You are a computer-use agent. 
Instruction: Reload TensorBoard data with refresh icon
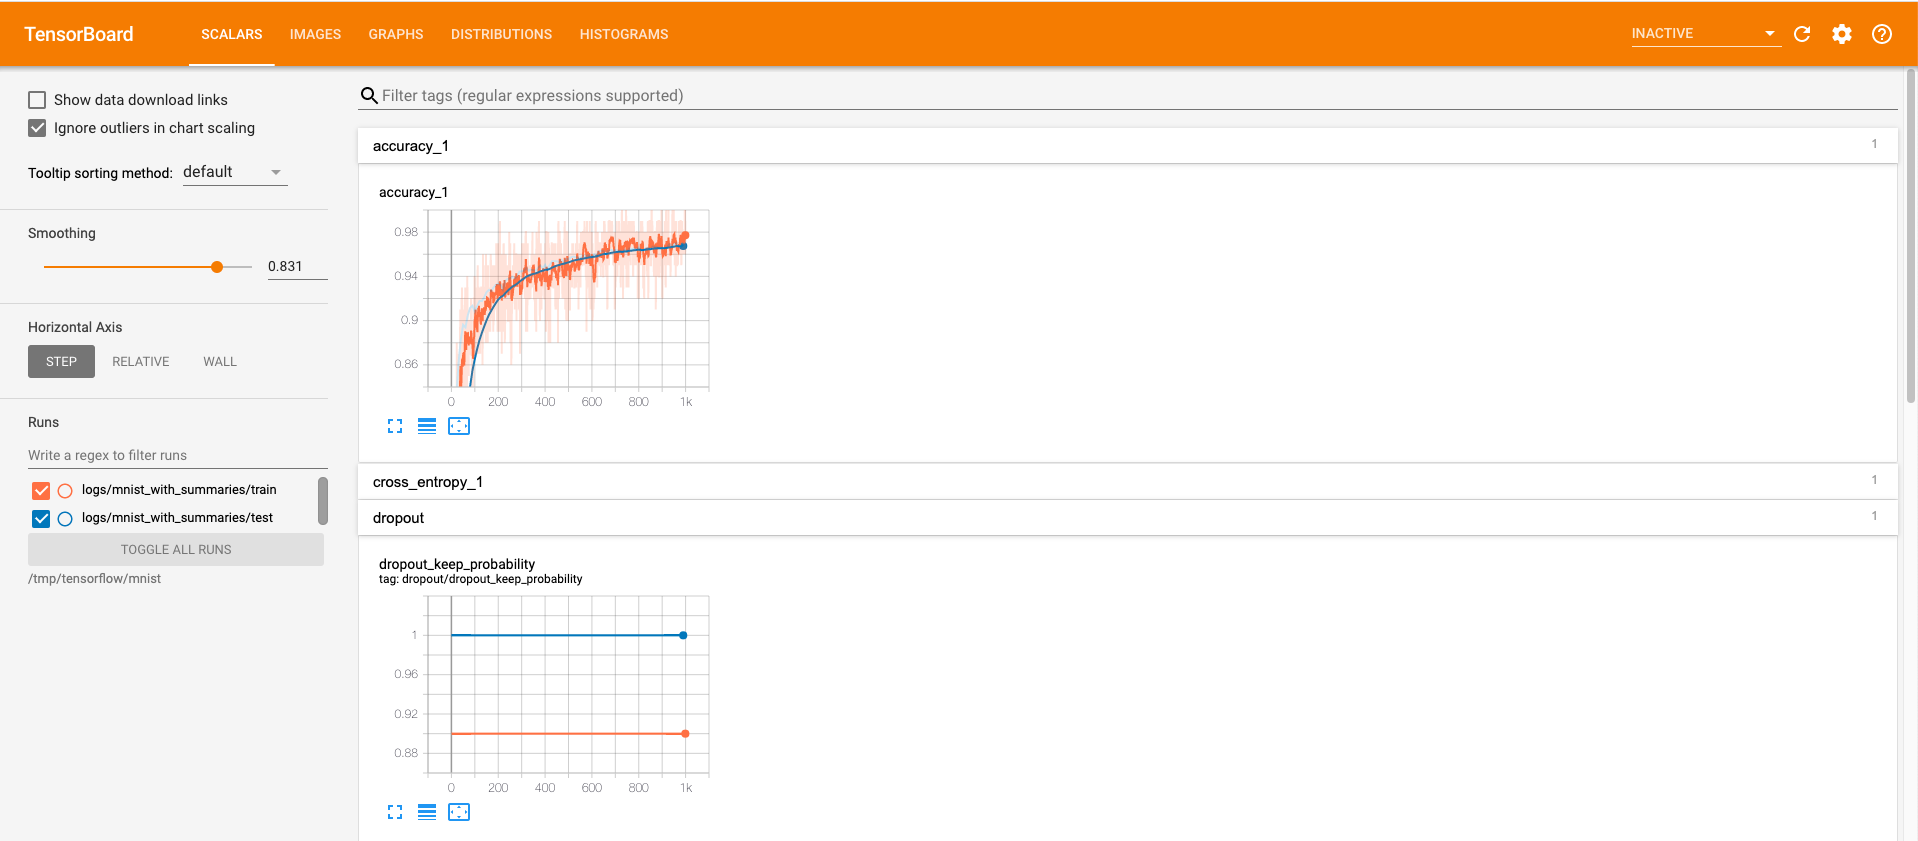click(1802, 34)
